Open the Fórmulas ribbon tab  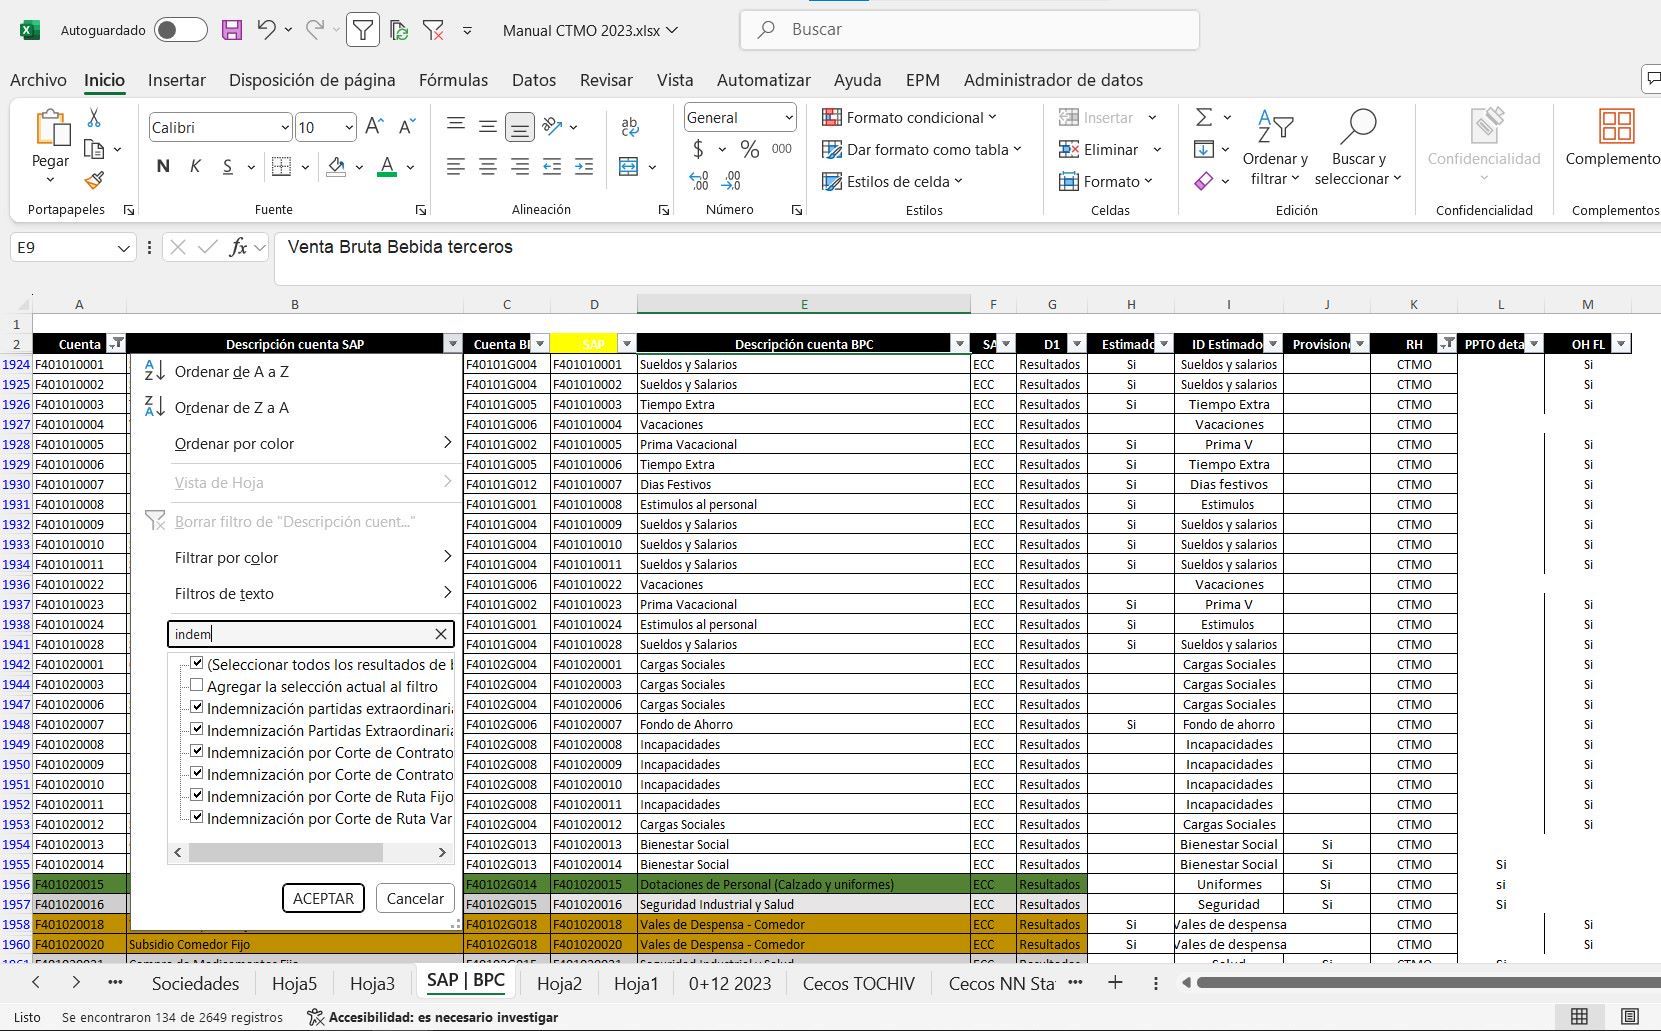[453, 80]
